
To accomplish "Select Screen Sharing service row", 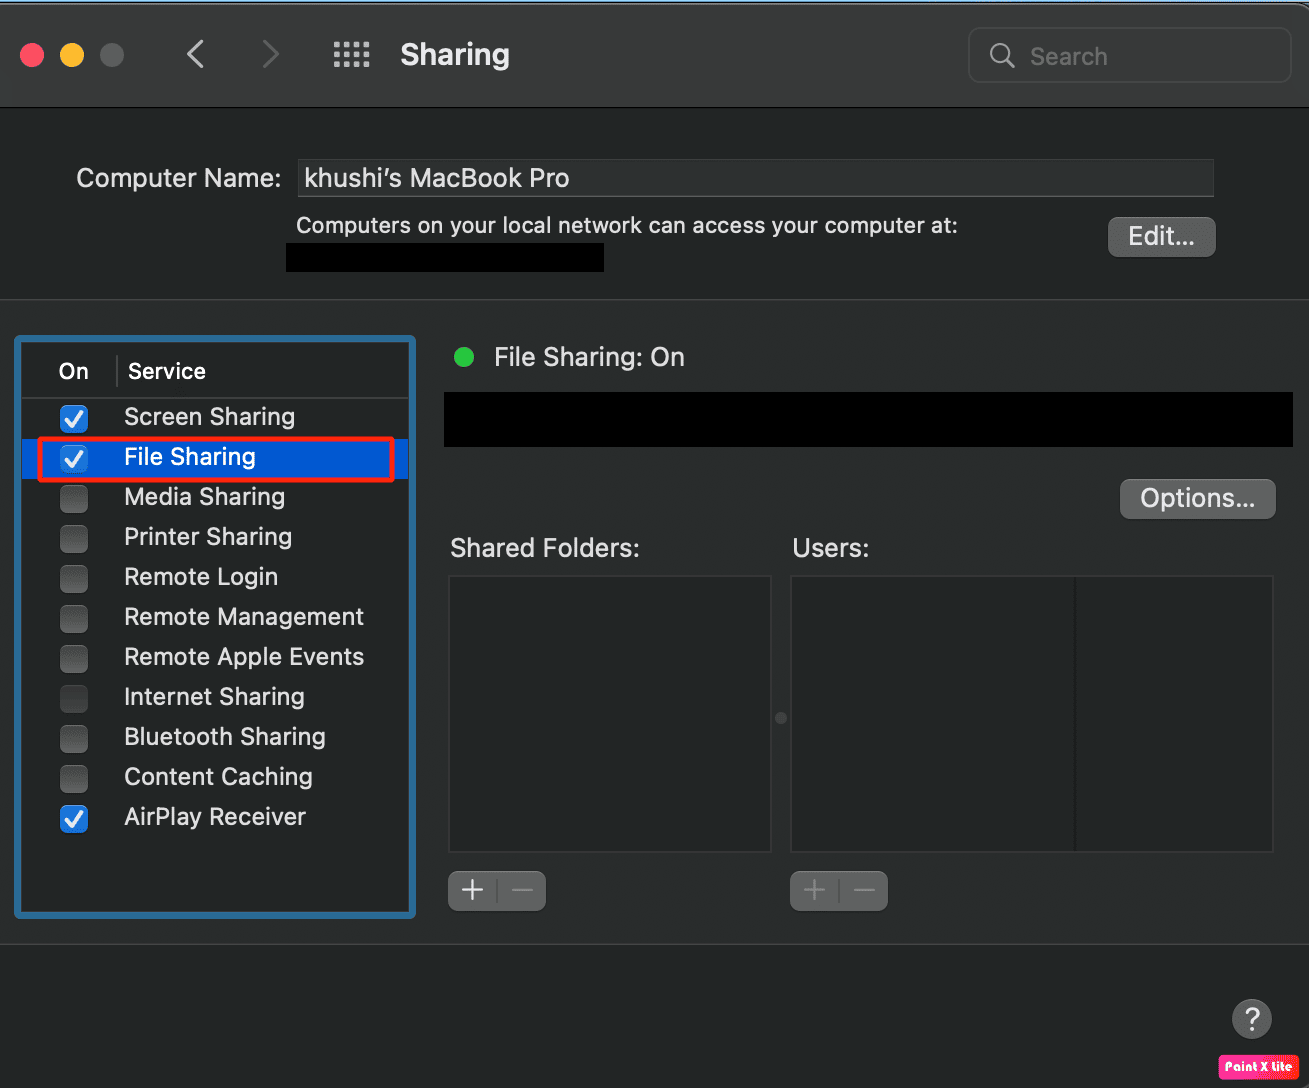I will (215, 417).
